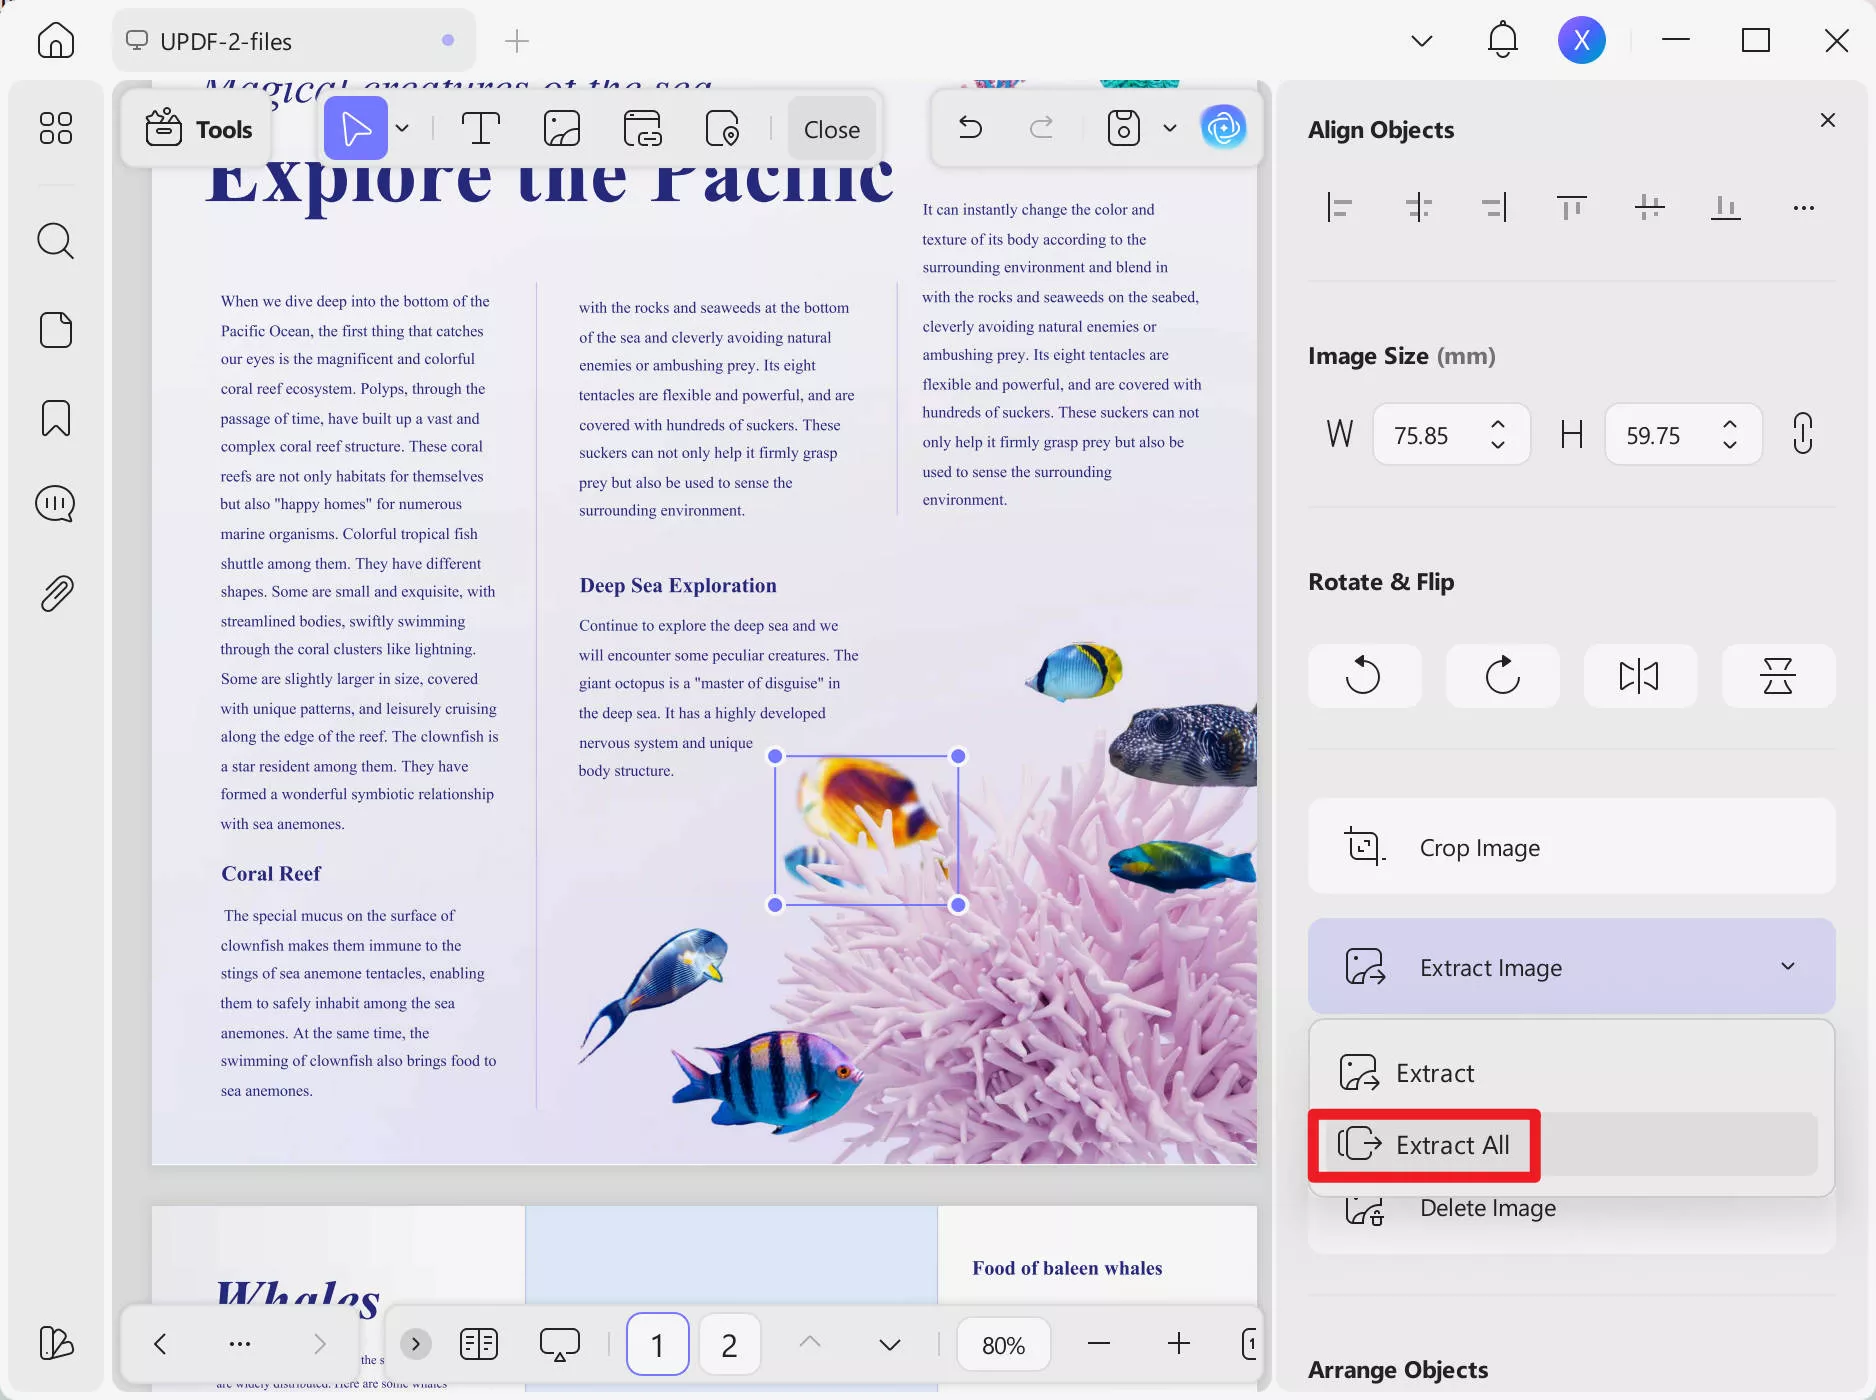Viewport: 1876px width, 1400px height.
Task: Rotate the selected image clockwise
Action: point(1501,676)
